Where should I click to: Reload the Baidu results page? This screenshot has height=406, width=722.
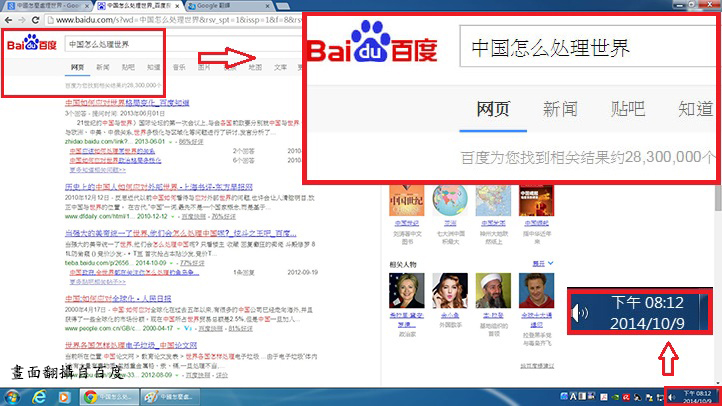(35, 20)
